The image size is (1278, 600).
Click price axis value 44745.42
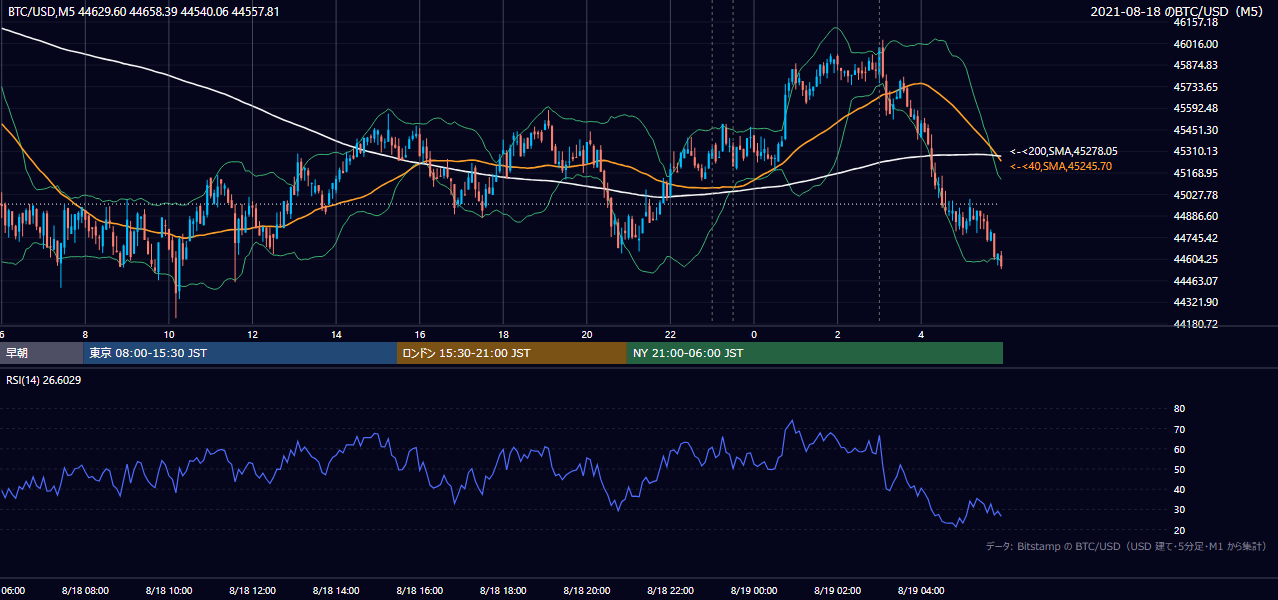[x=1195, y=238]
